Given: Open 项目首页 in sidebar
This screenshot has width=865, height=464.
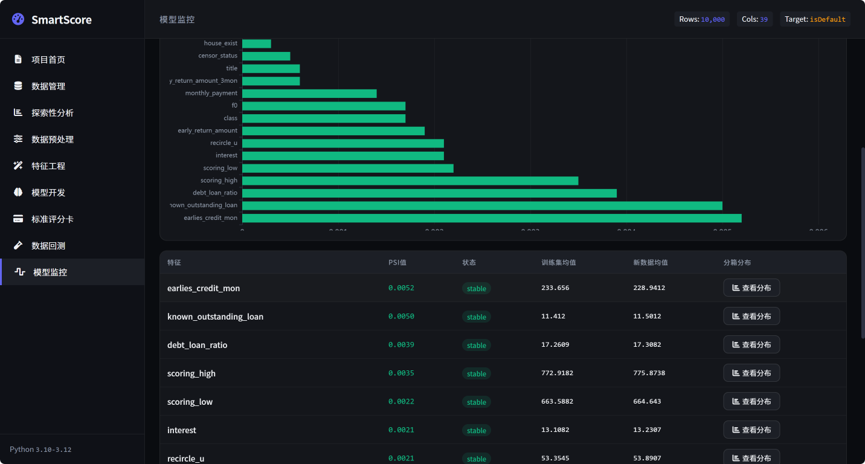Looking at the screenshot, I should (72, 60).
